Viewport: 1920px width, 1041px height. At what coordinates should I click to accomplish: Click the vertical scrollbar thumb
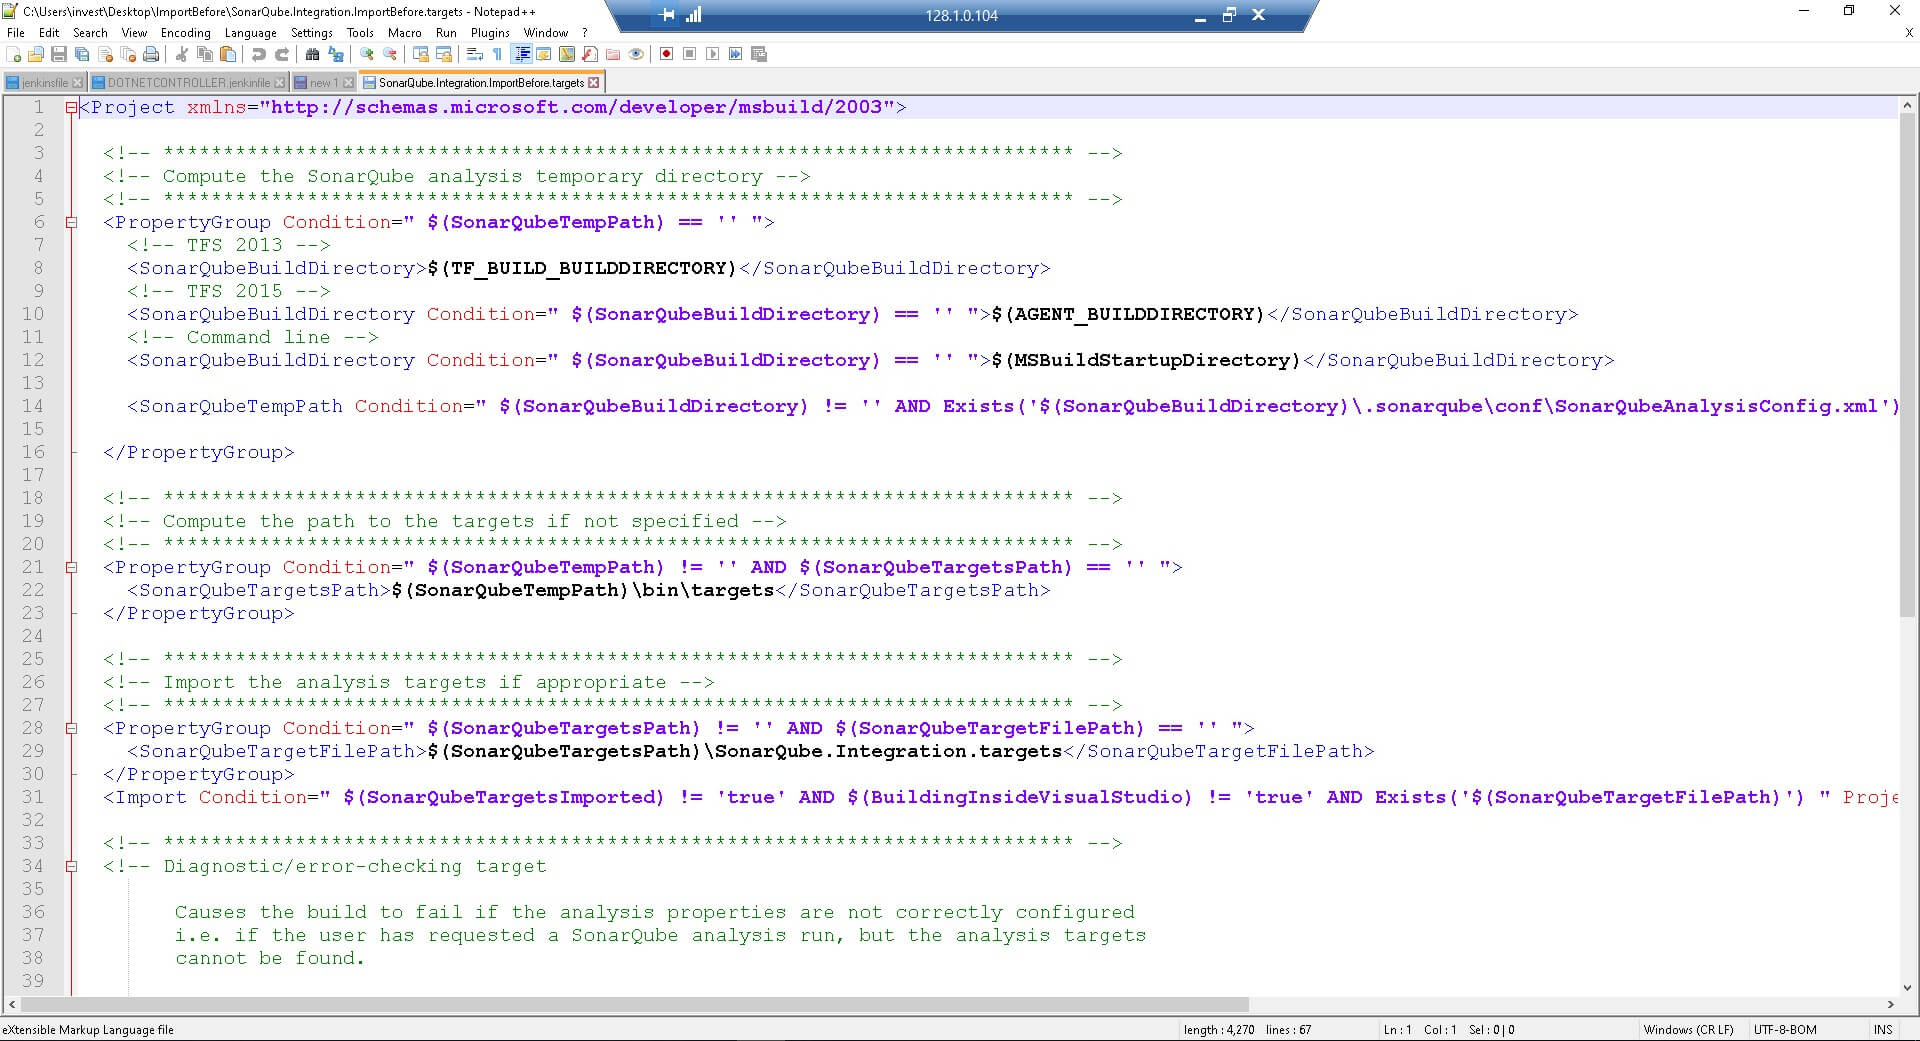[x=1907, y=365]
